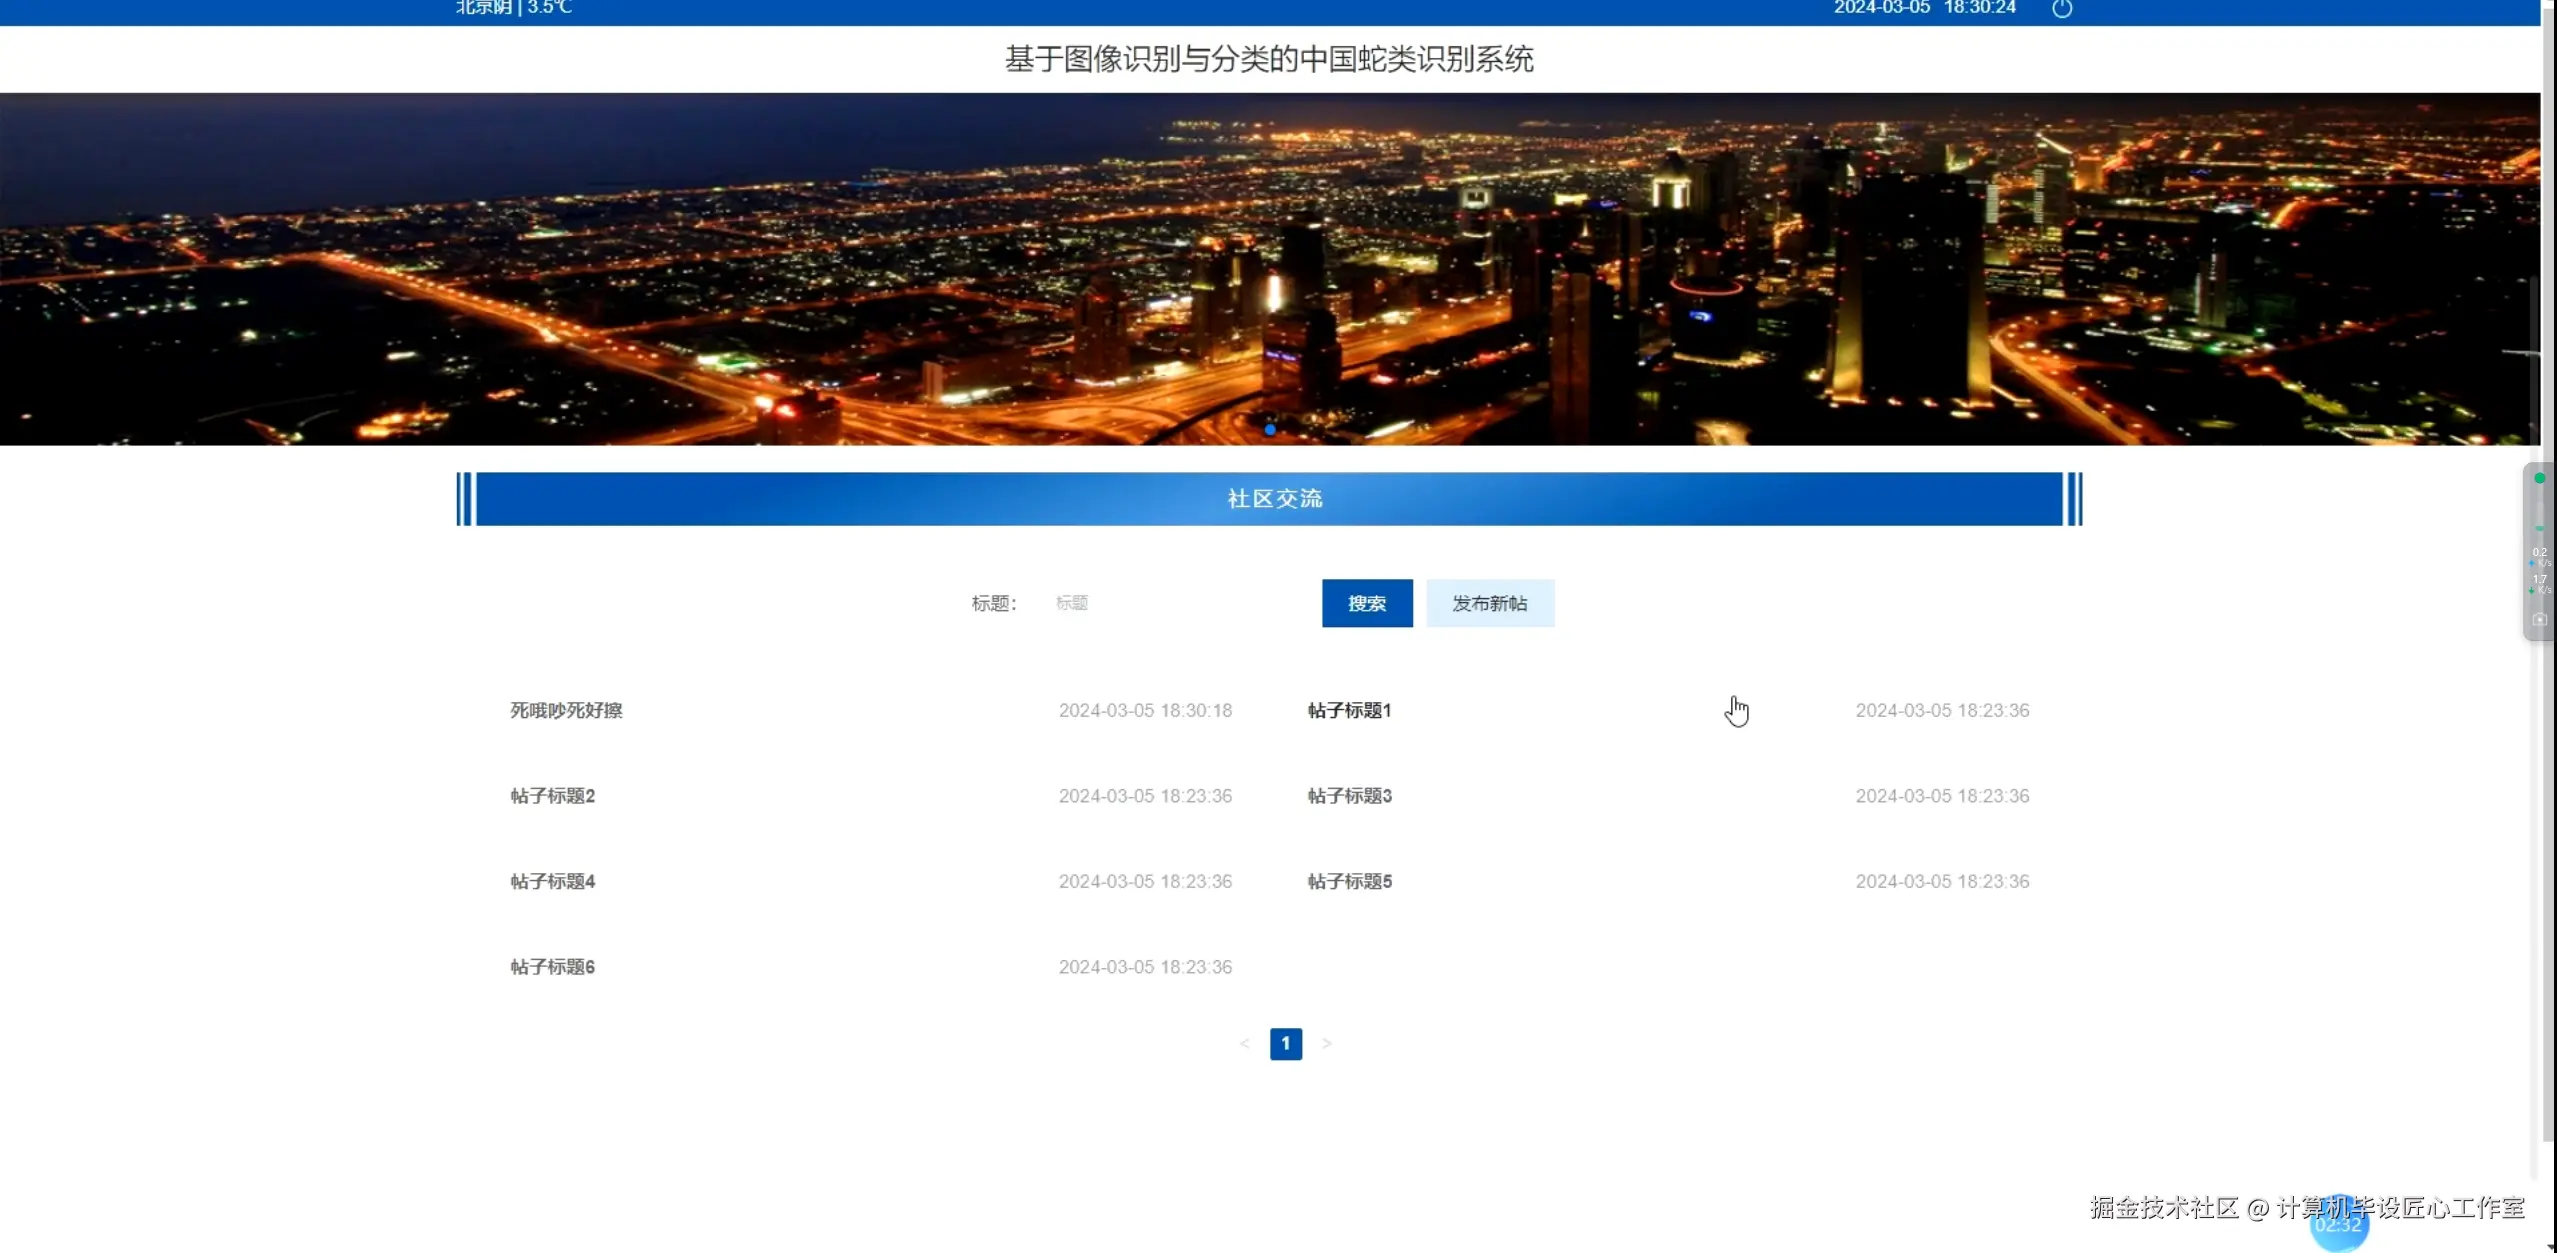Screen dimensions: 2557x1253
Task: Open the post 帖子标题2
Action: click(552, 796)
